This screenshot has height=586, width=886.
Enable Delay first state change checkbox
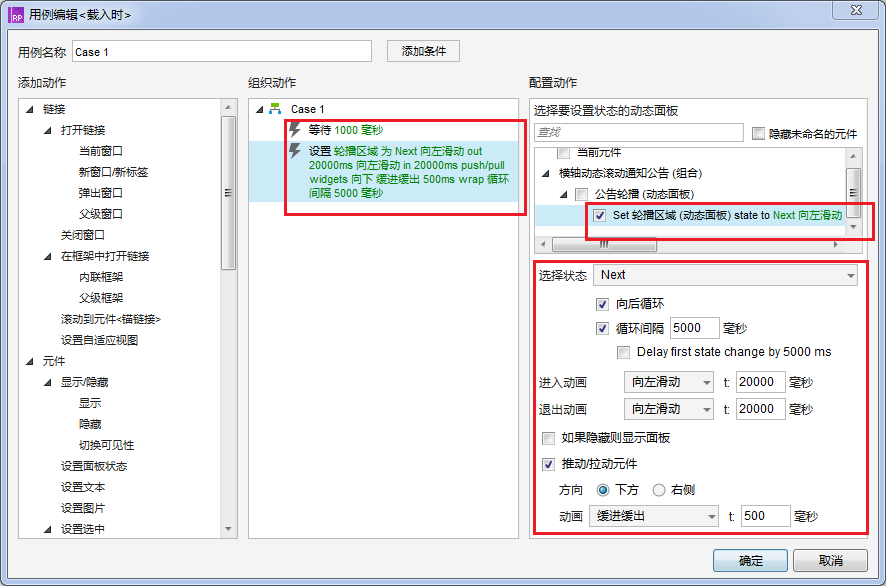tap(623, 353)
